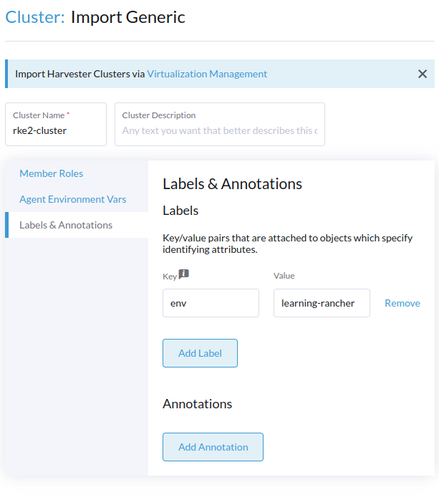The height and width of the screenshot is (500, 439).
Task: Click the Add Label button
Action: coord(200,353)
